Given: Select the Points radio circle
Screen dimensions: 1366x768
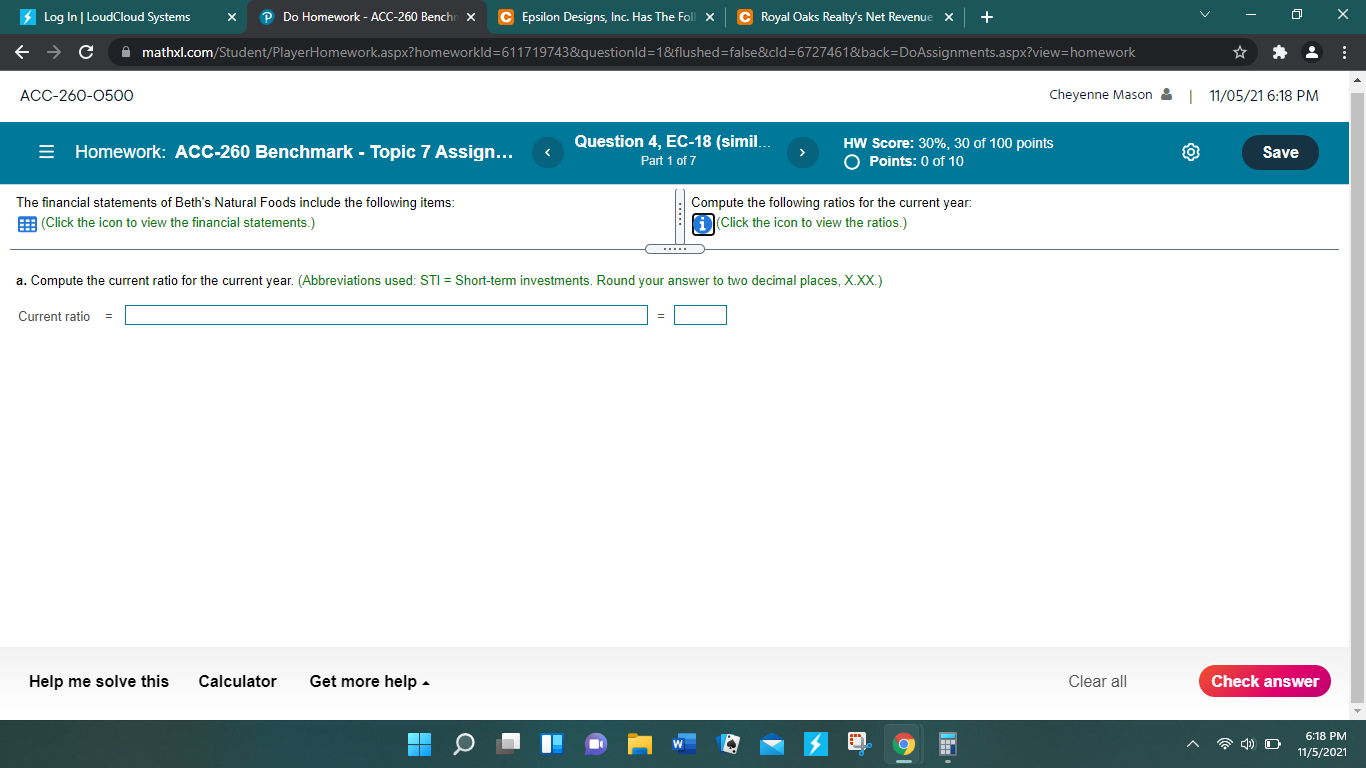Looking at the screenshot, I should point(851,160).
